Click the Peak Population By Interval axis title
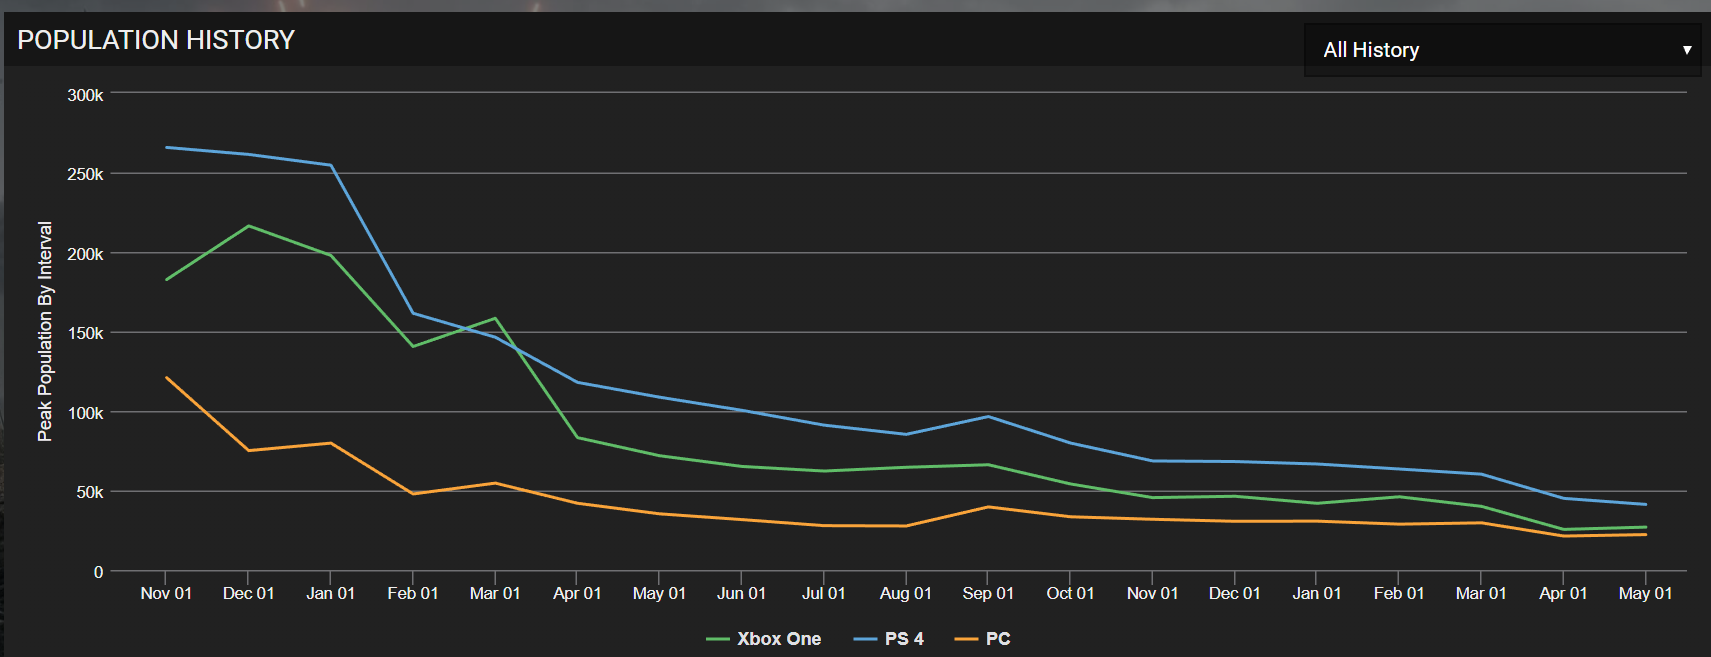 coord(45,331)
